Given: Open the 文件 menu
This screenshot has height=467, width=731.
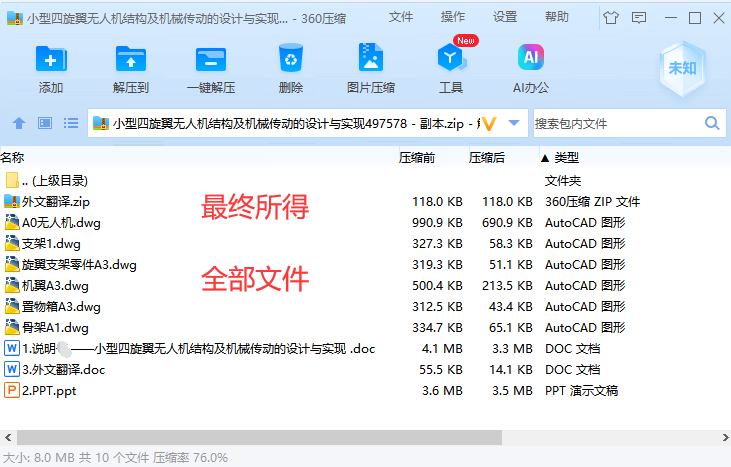Looking at the screenshot, I should click(401, 17).
